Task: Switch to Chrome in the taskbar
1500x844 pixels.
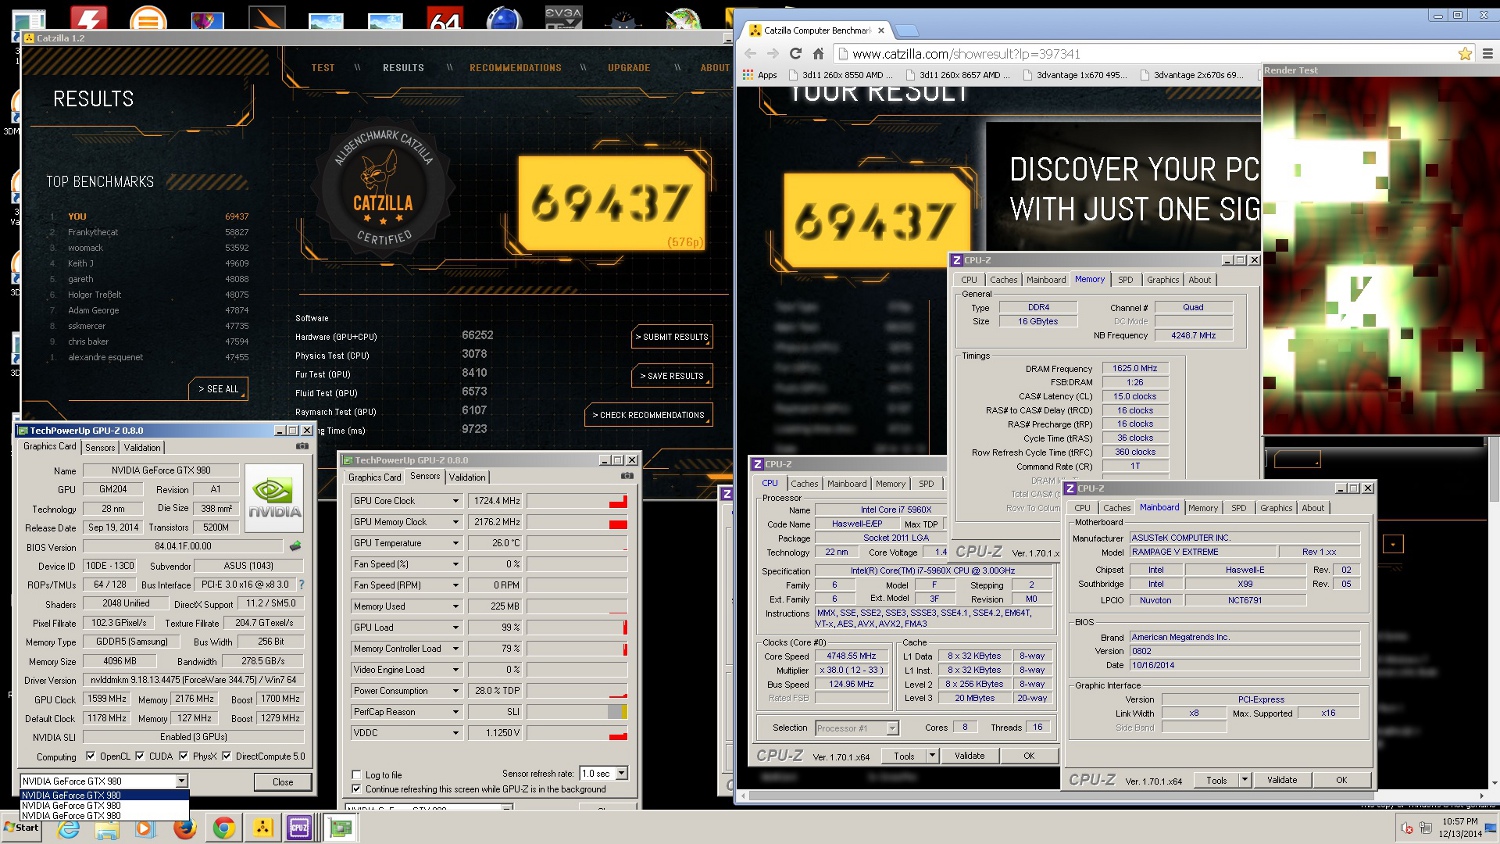Action: tap(223, 828)
